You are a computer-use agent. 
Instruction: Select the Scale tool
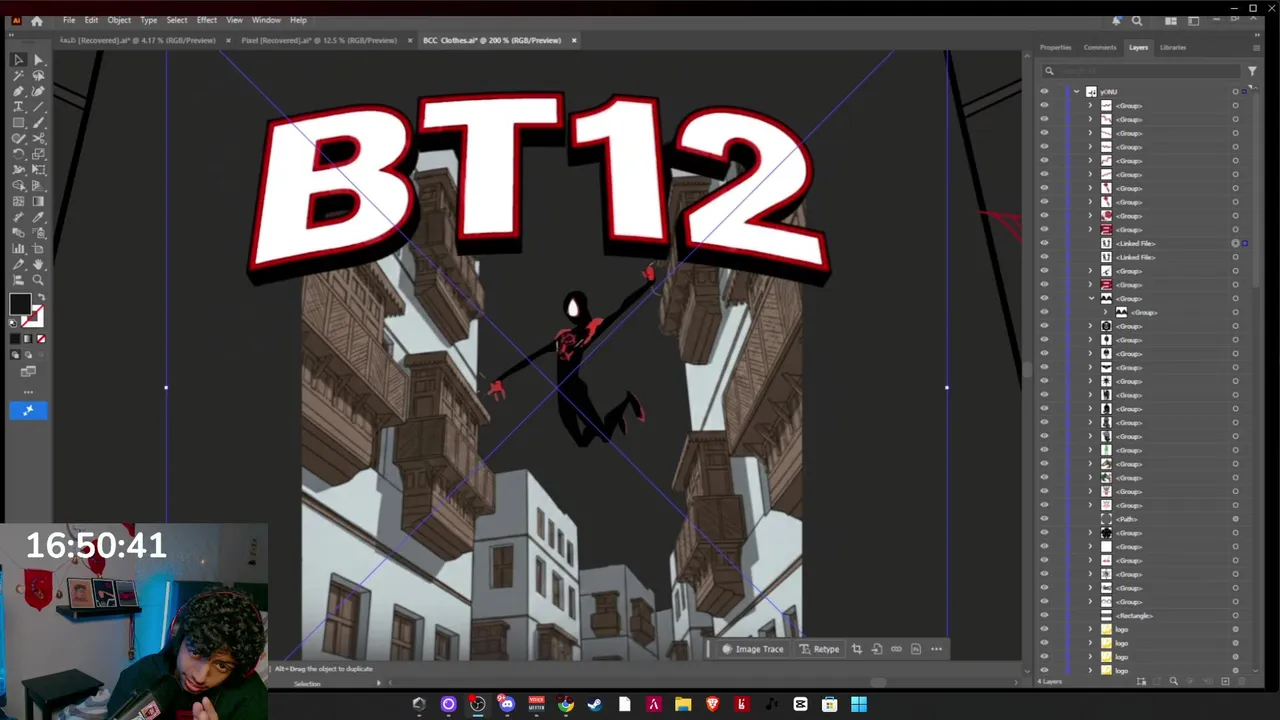point(39,154)
